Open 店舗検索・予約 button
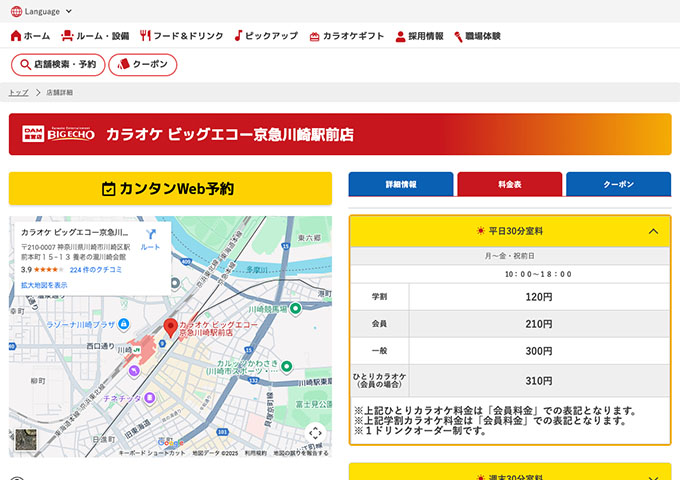The height and width of the screenshot is (480, 680). (58, 65)
